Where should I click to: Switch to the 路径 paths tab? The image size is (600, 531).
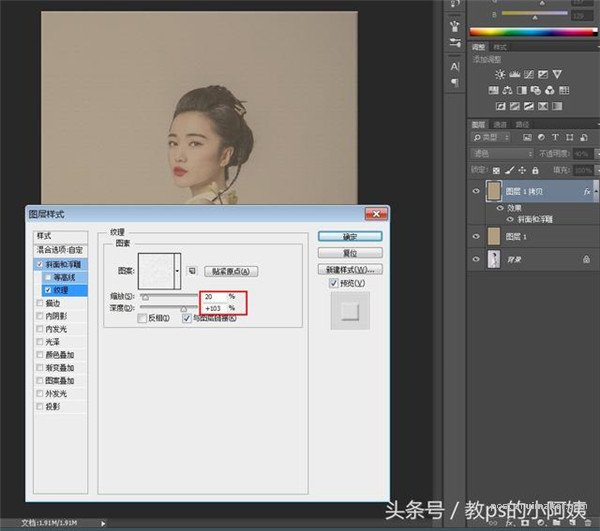click(x=522, y=124)
